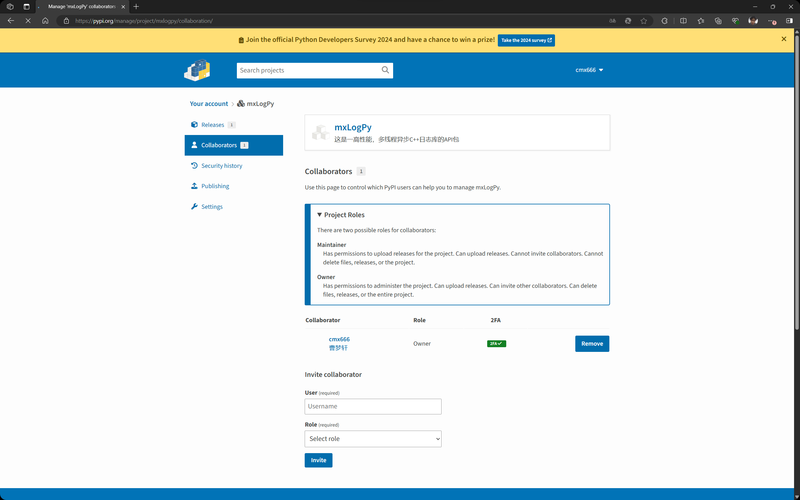Click the Maintainer role term
Viewport: 800px width, 500px height.
(332, 244)
